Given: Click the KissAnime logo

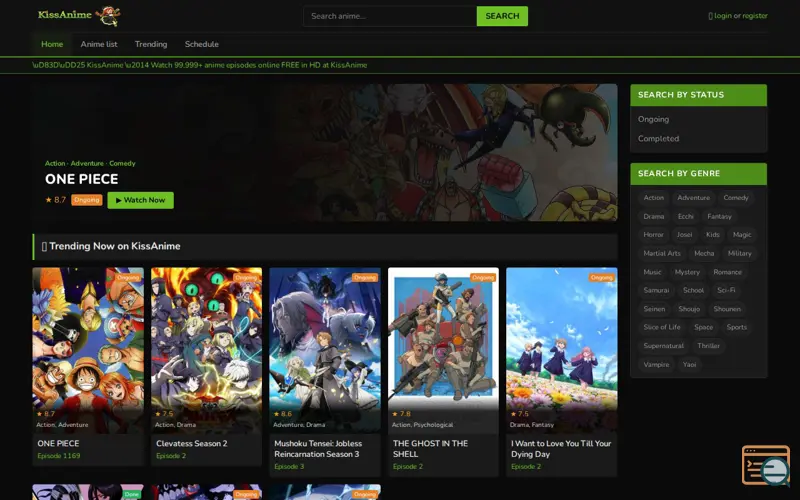Looking at the screenshot, I should [x=79, y=15].
